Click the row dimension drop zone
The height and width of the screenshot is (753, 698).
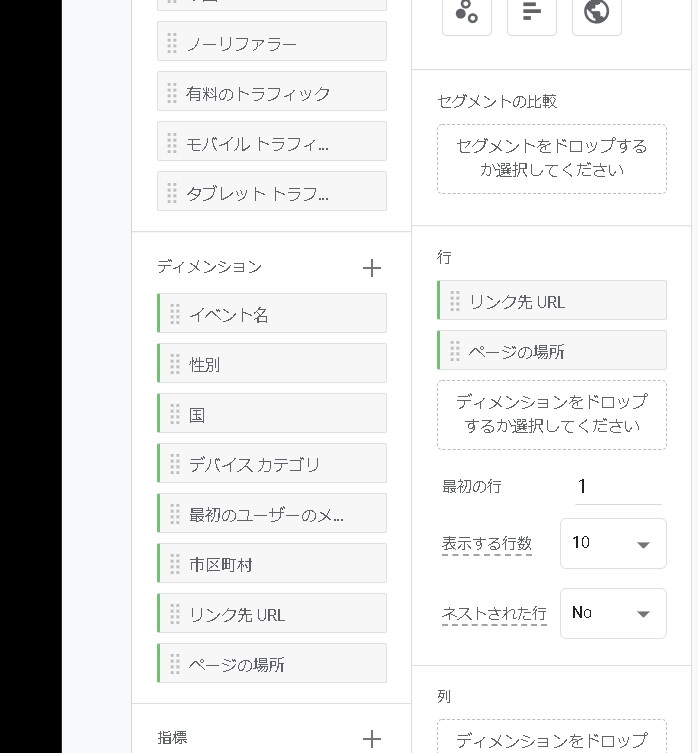pyautogui.click(x=551, y=414)
